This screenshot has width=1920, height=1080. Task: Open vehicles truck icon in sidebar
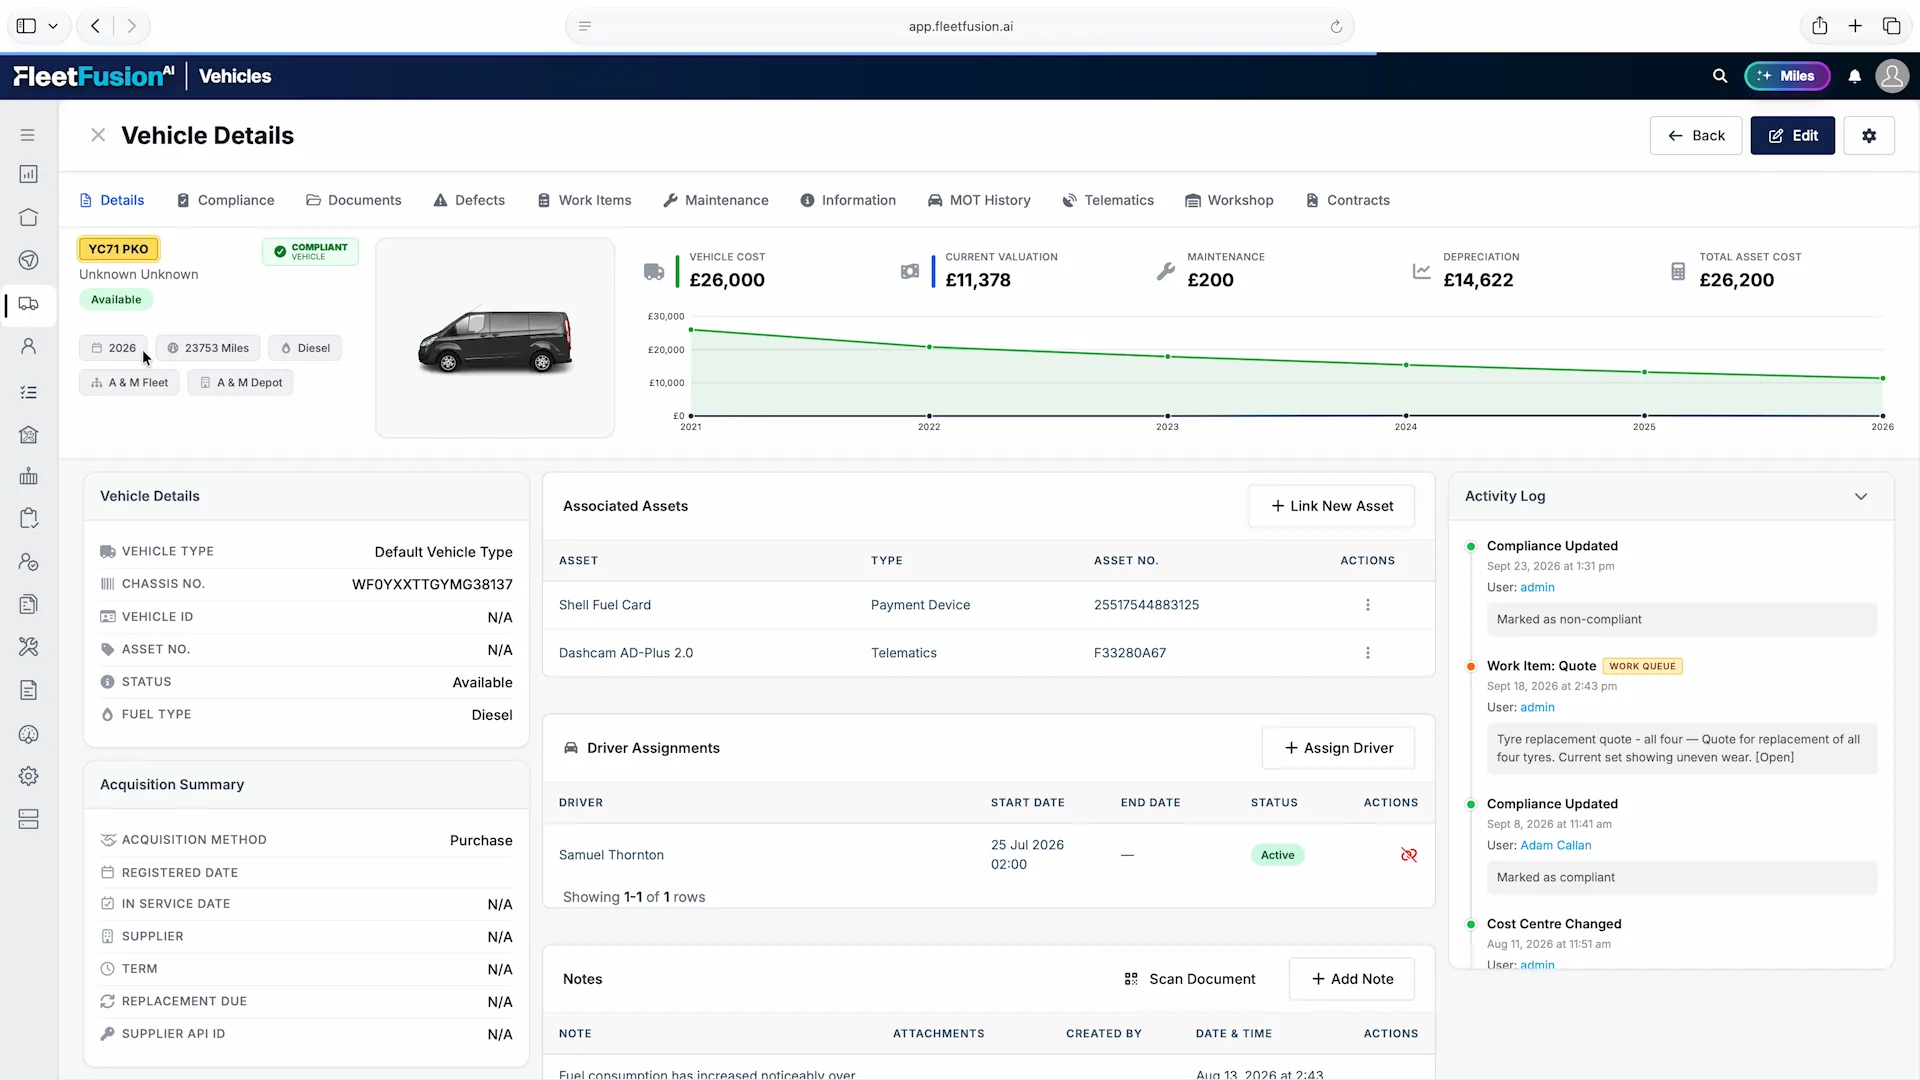[29, 304]
